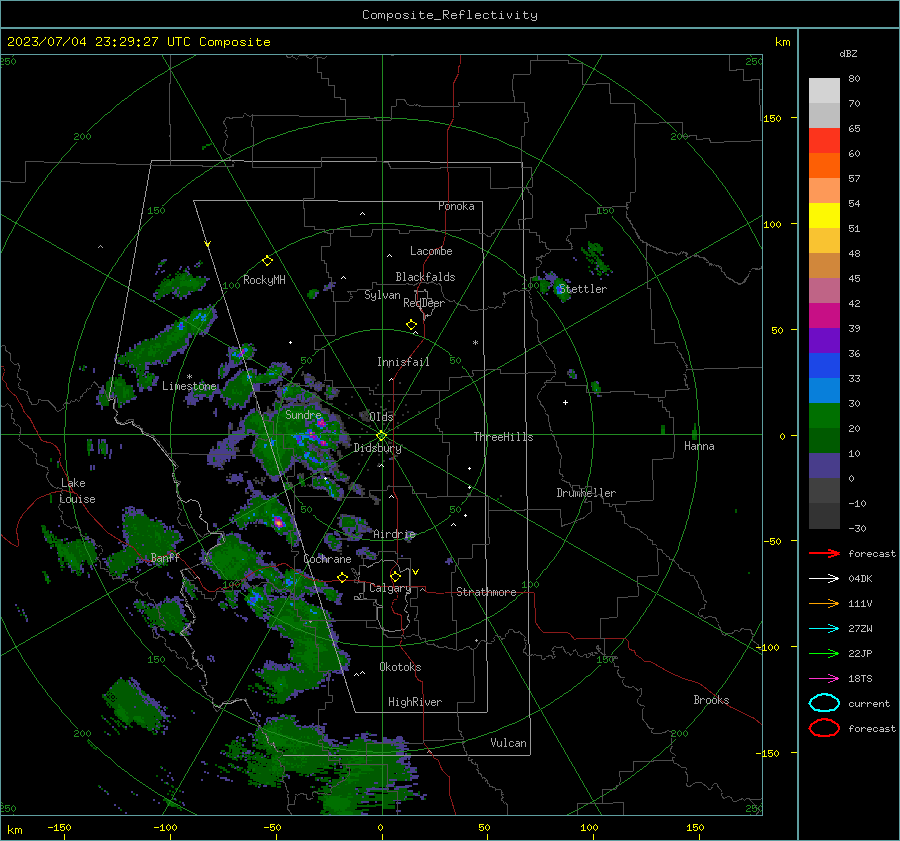Click the Olds town label
The width and height of the screenshot is (900, 841).
[381, 416]
